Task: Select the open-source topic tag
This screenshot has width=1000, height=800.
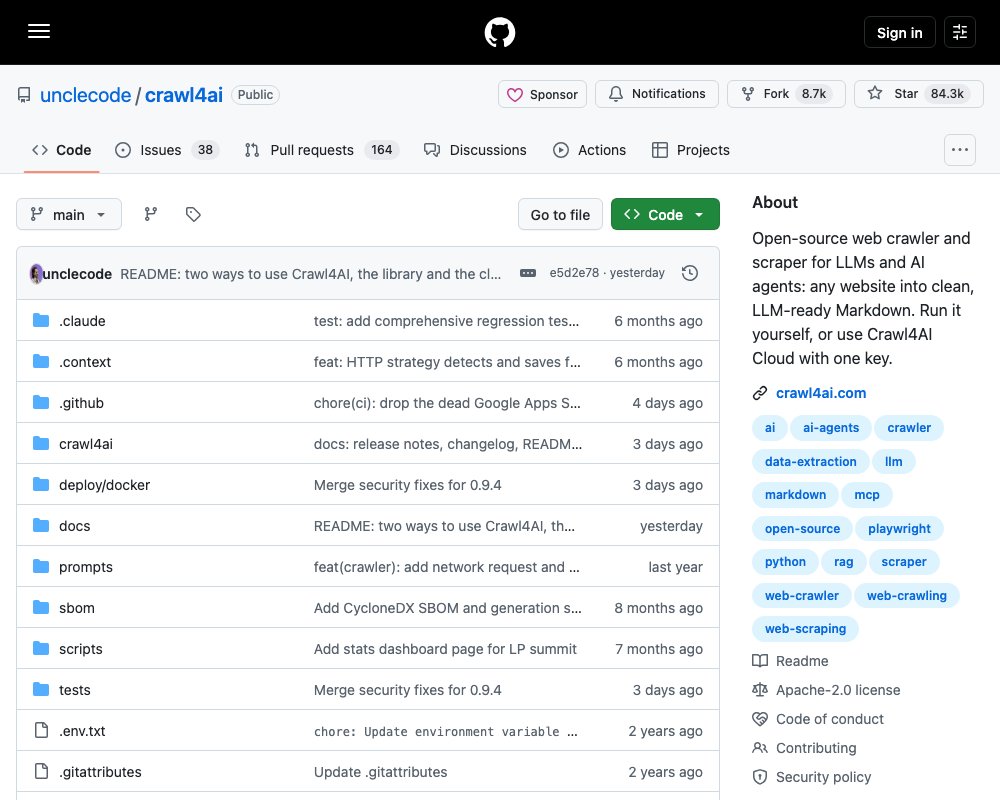Action: [x=802, y=528]
